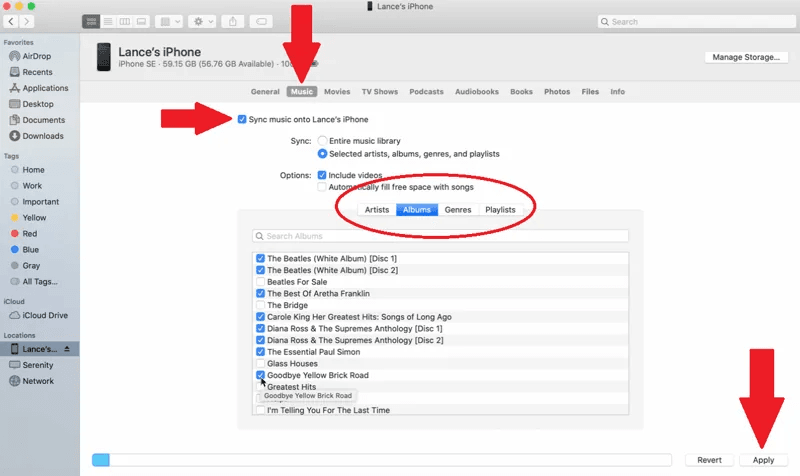Click the Apply button
800x476 pixels.
(763, 460)
